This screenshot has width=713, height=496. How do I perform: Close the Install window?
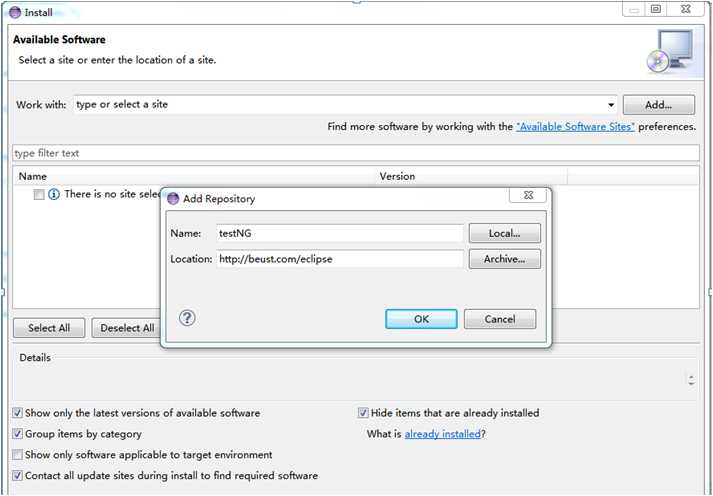[x=686, y=9]
